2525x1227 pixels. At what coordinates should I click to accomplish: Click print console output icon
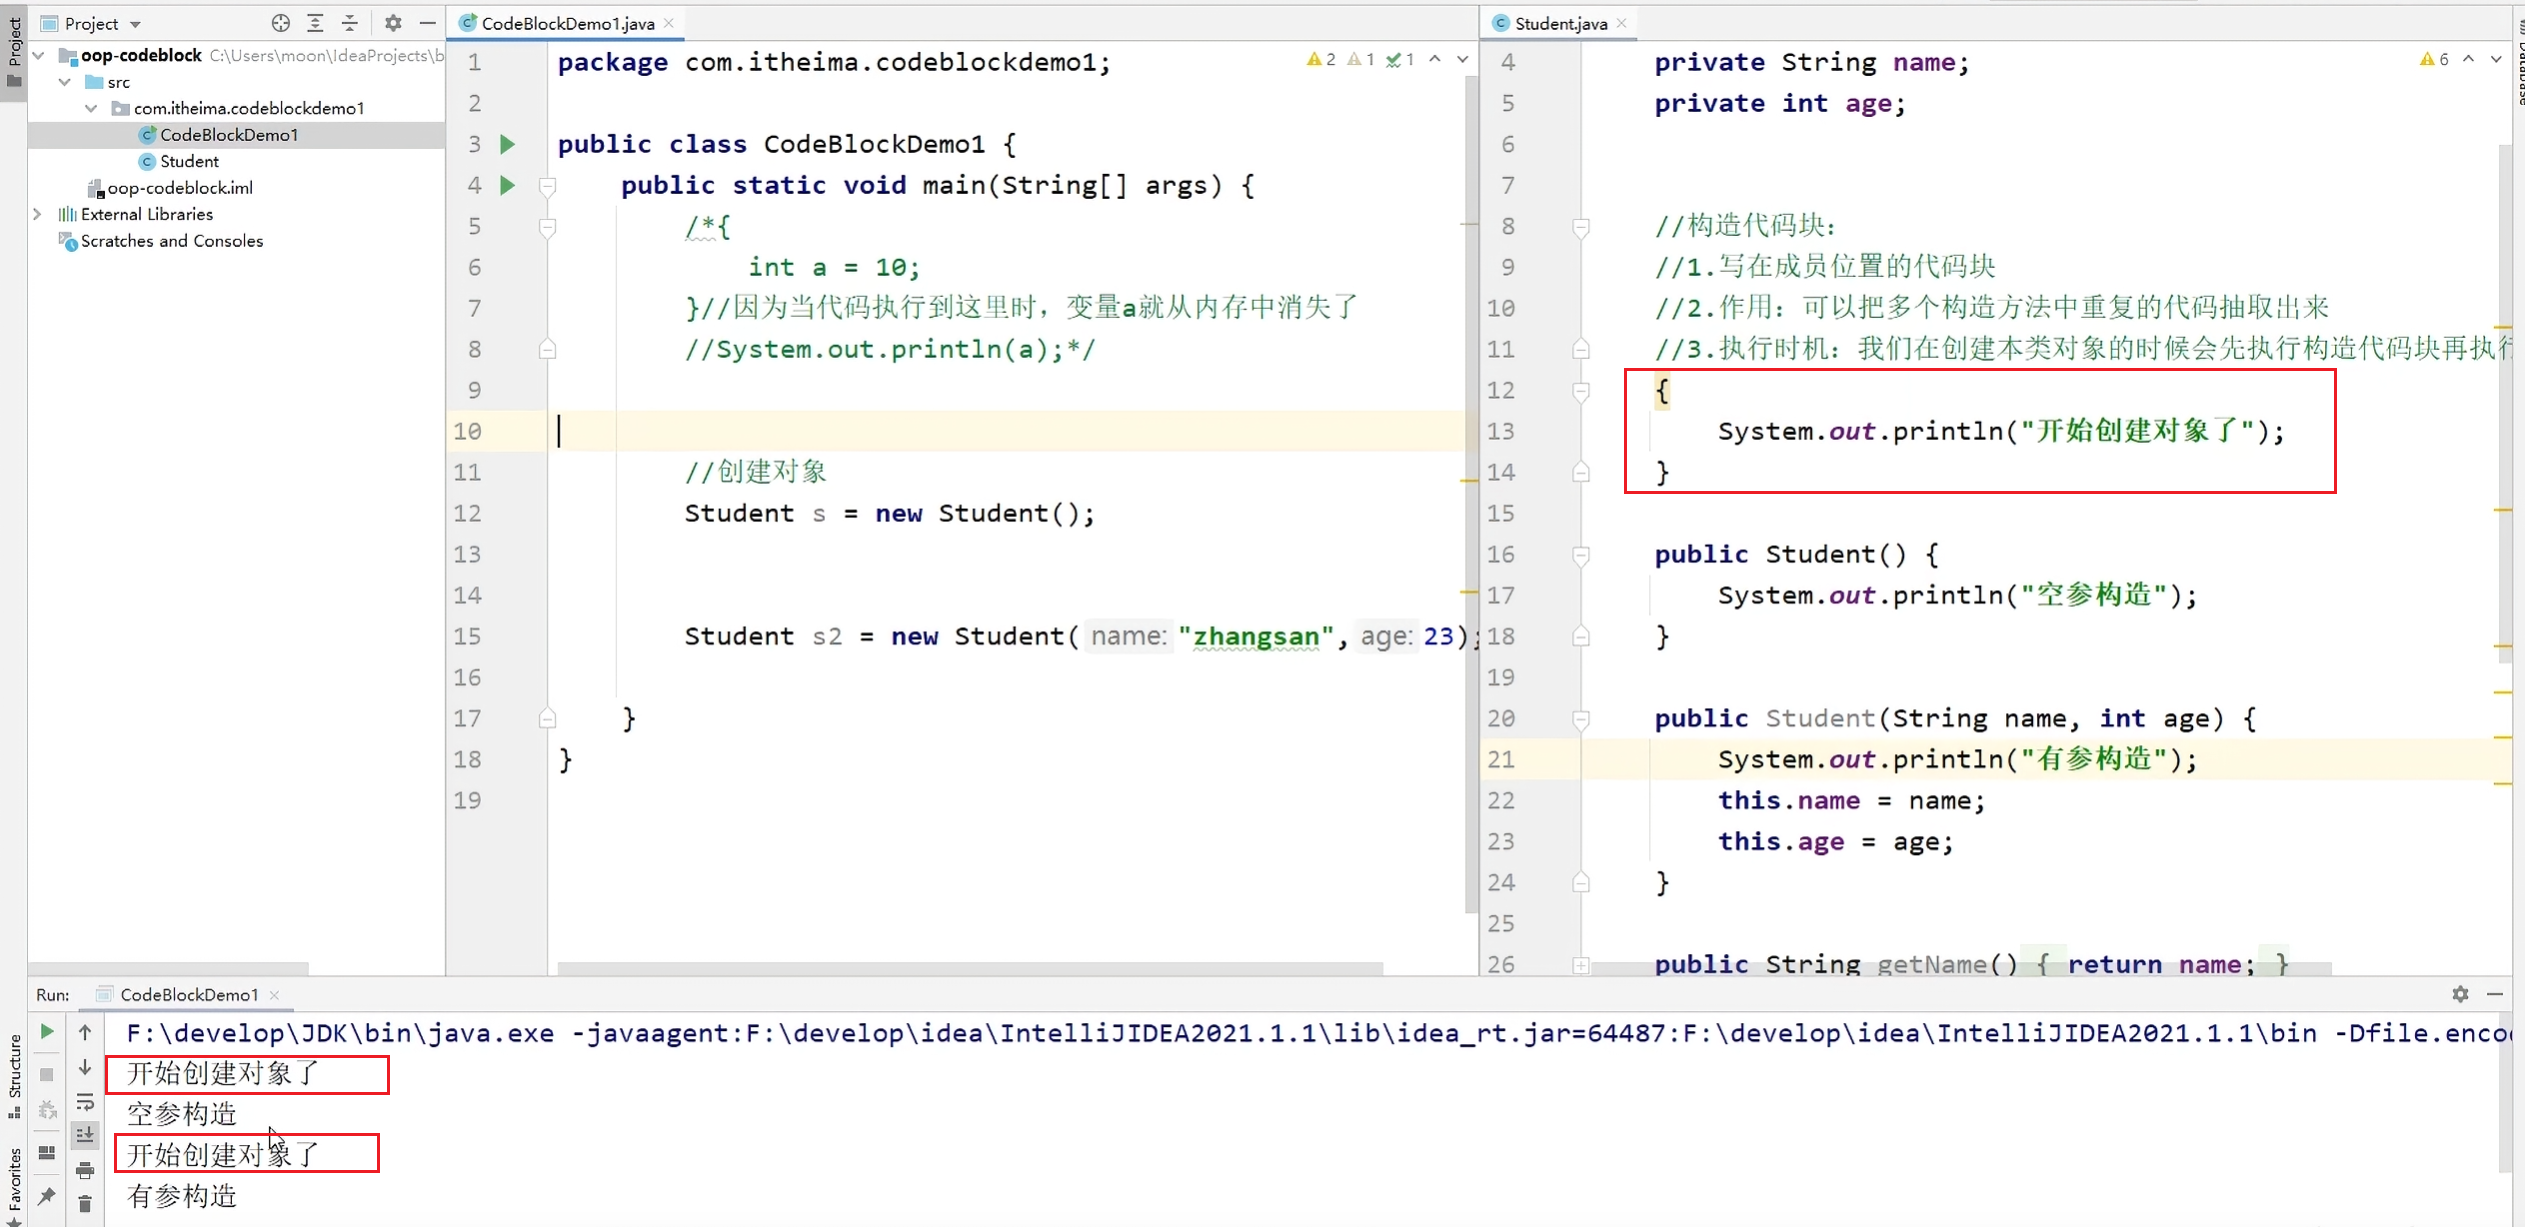point(85,1169)
